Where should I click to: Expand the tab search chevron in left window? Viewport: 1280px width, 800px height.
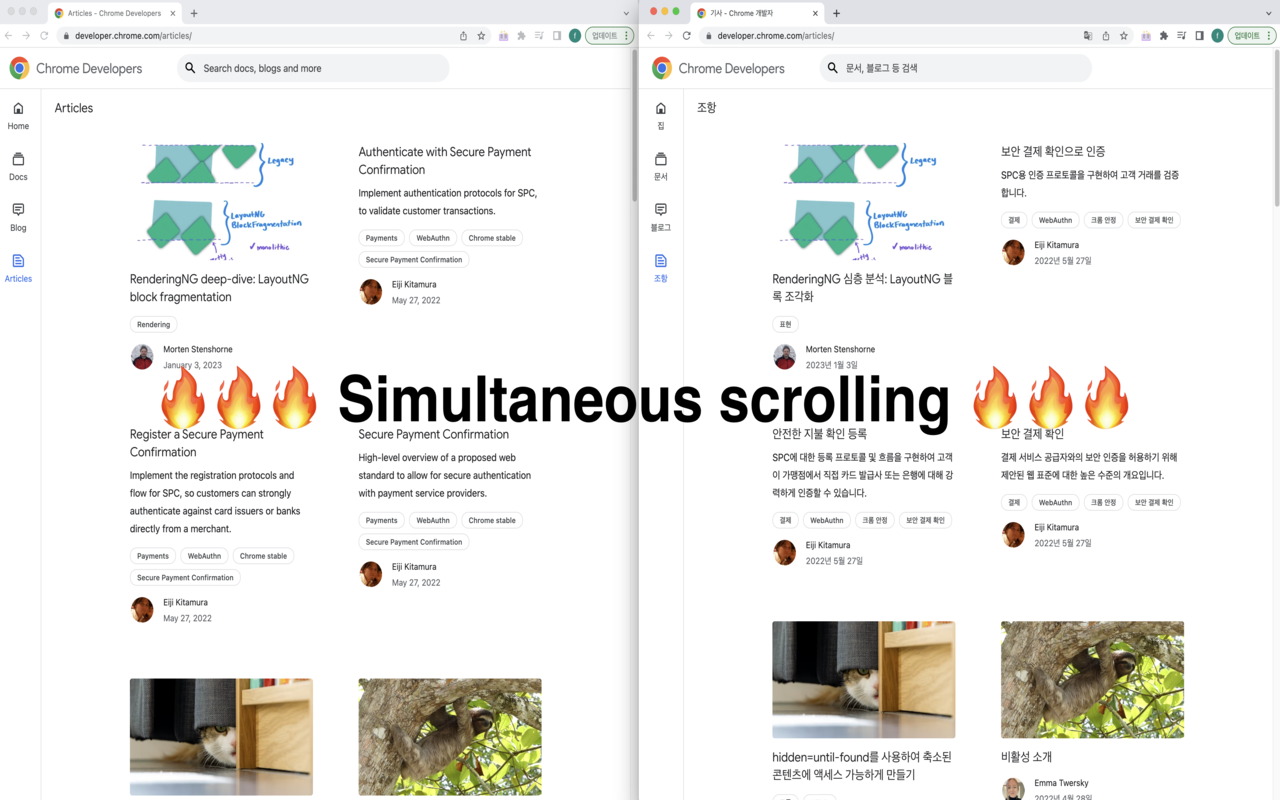pos(626,13)
